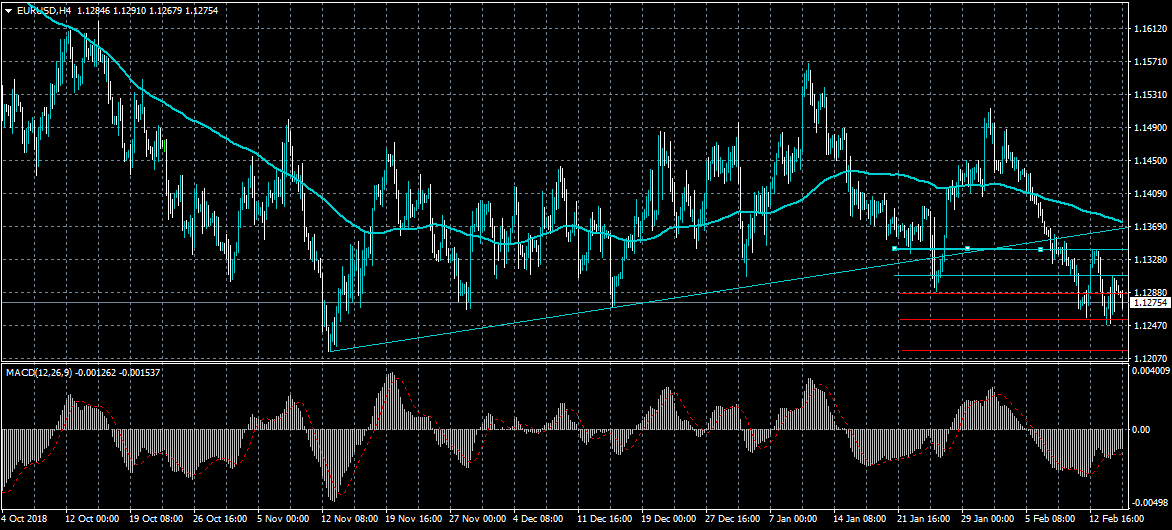Click the 4 Oct 2018 date label

click(24, 518)
